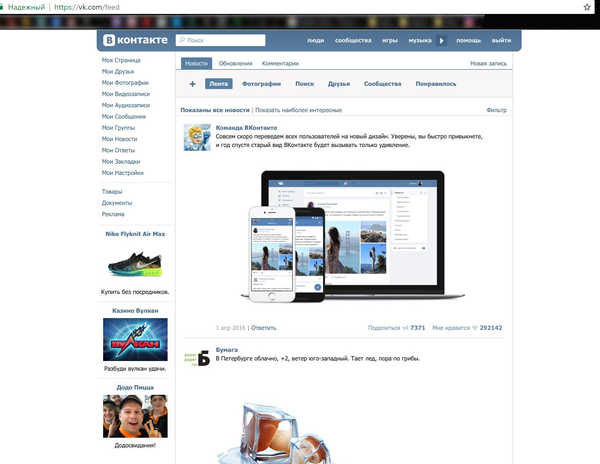Switch to the Обновления tab
600x464 pixels.
[x=235, y=63]
